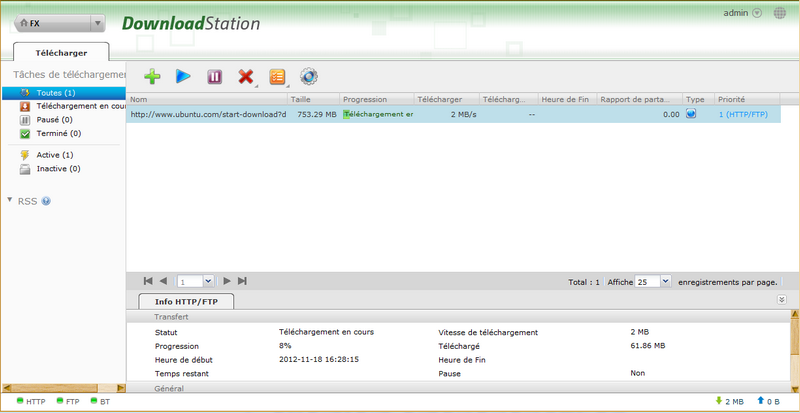Remove task with the red X icon

click(246, 77)
